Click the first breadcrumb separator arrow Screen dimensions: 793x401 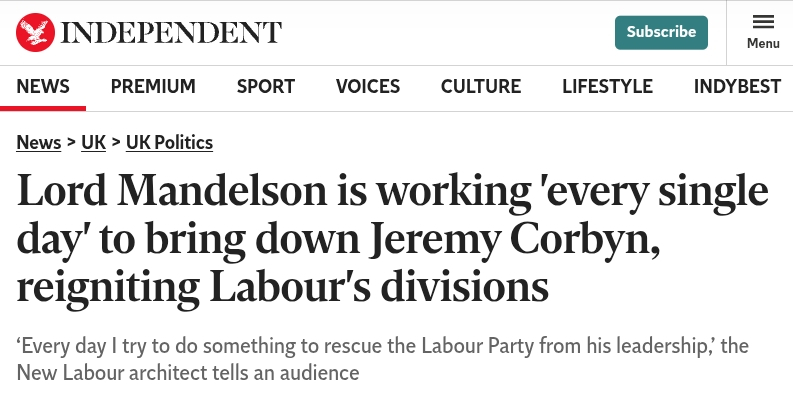[71, 142]
